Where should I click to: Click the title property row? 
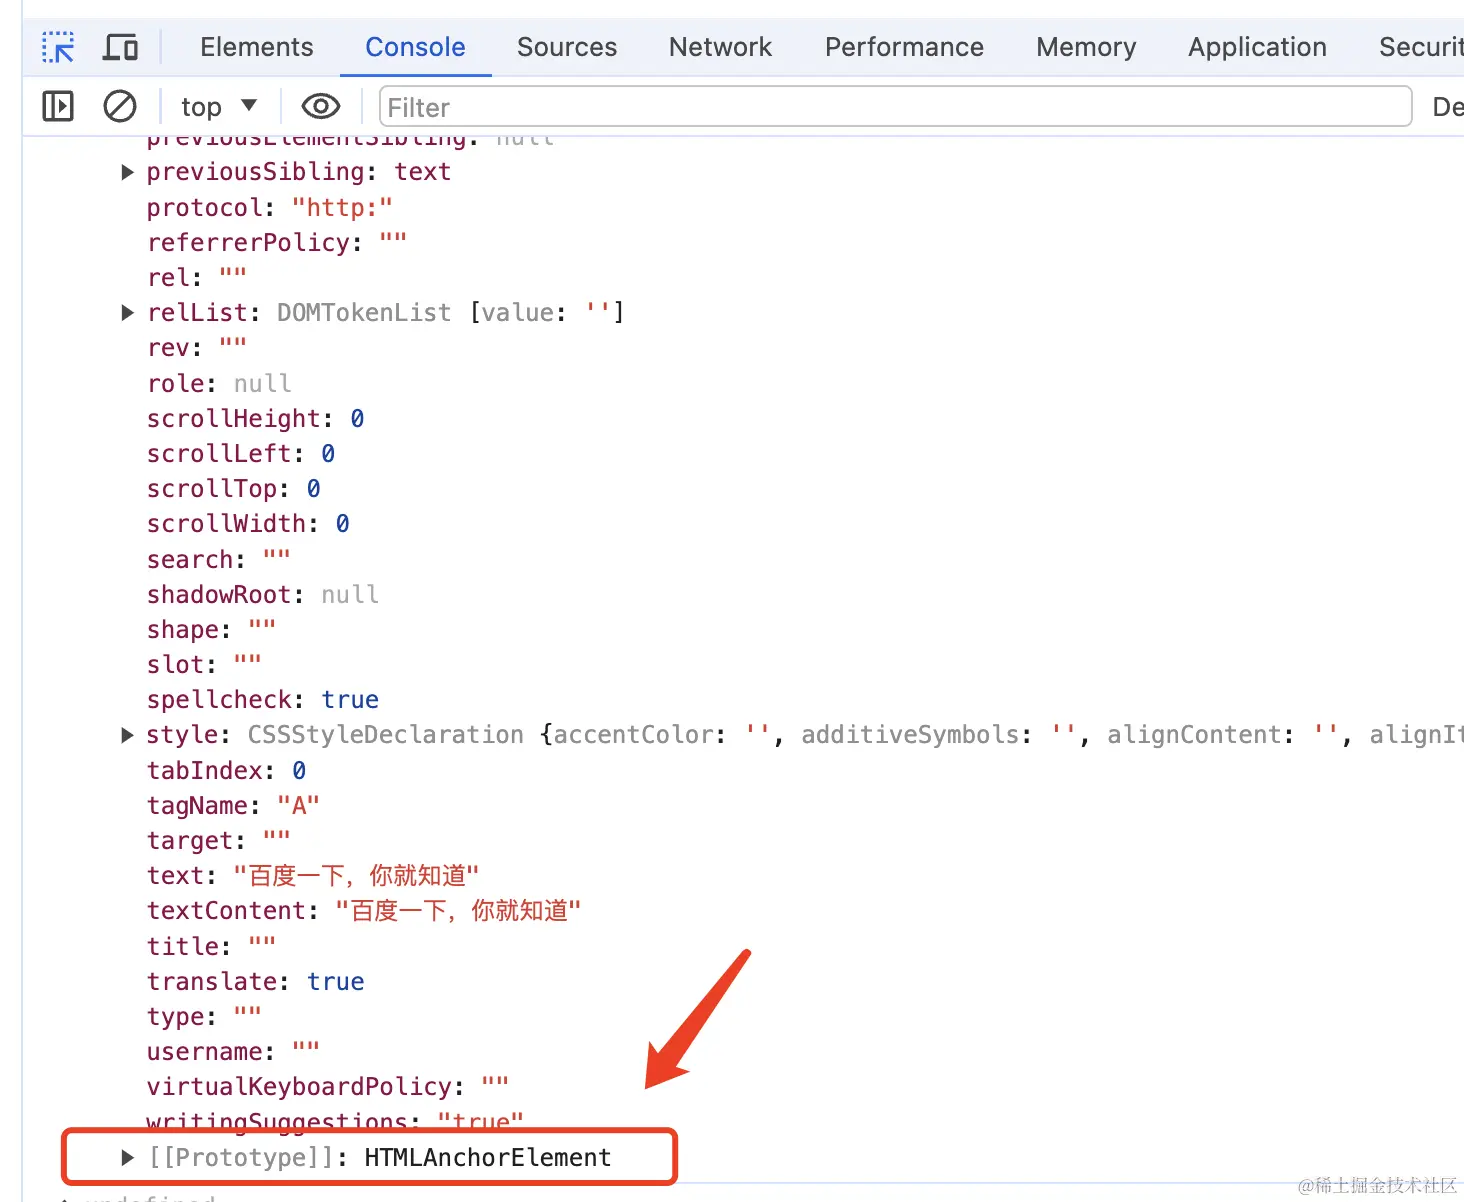click(212, 946)
